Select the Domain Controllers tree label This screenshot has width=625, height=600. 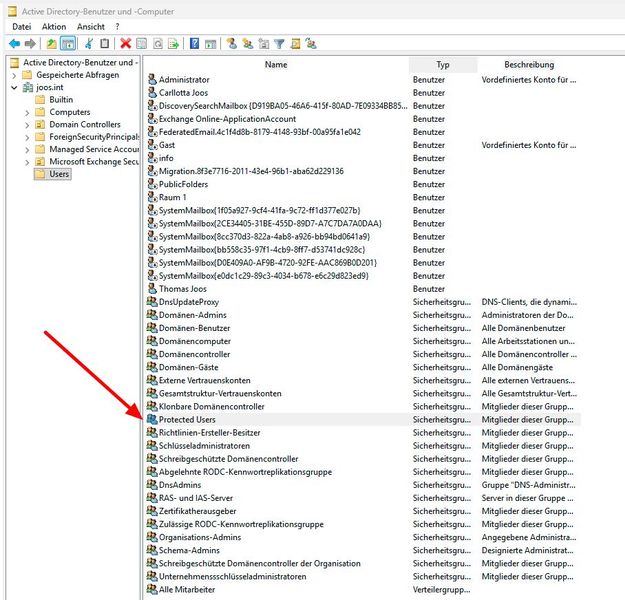(85, 124)
